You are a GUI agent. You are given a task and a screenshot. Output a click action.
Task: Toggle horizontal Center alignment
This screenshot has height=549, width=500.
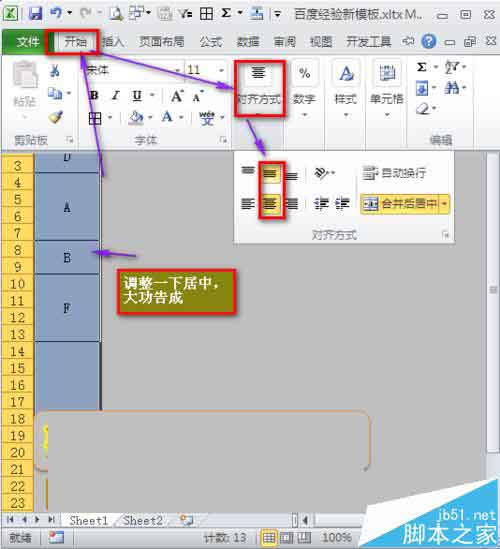(x=270, y=204)
